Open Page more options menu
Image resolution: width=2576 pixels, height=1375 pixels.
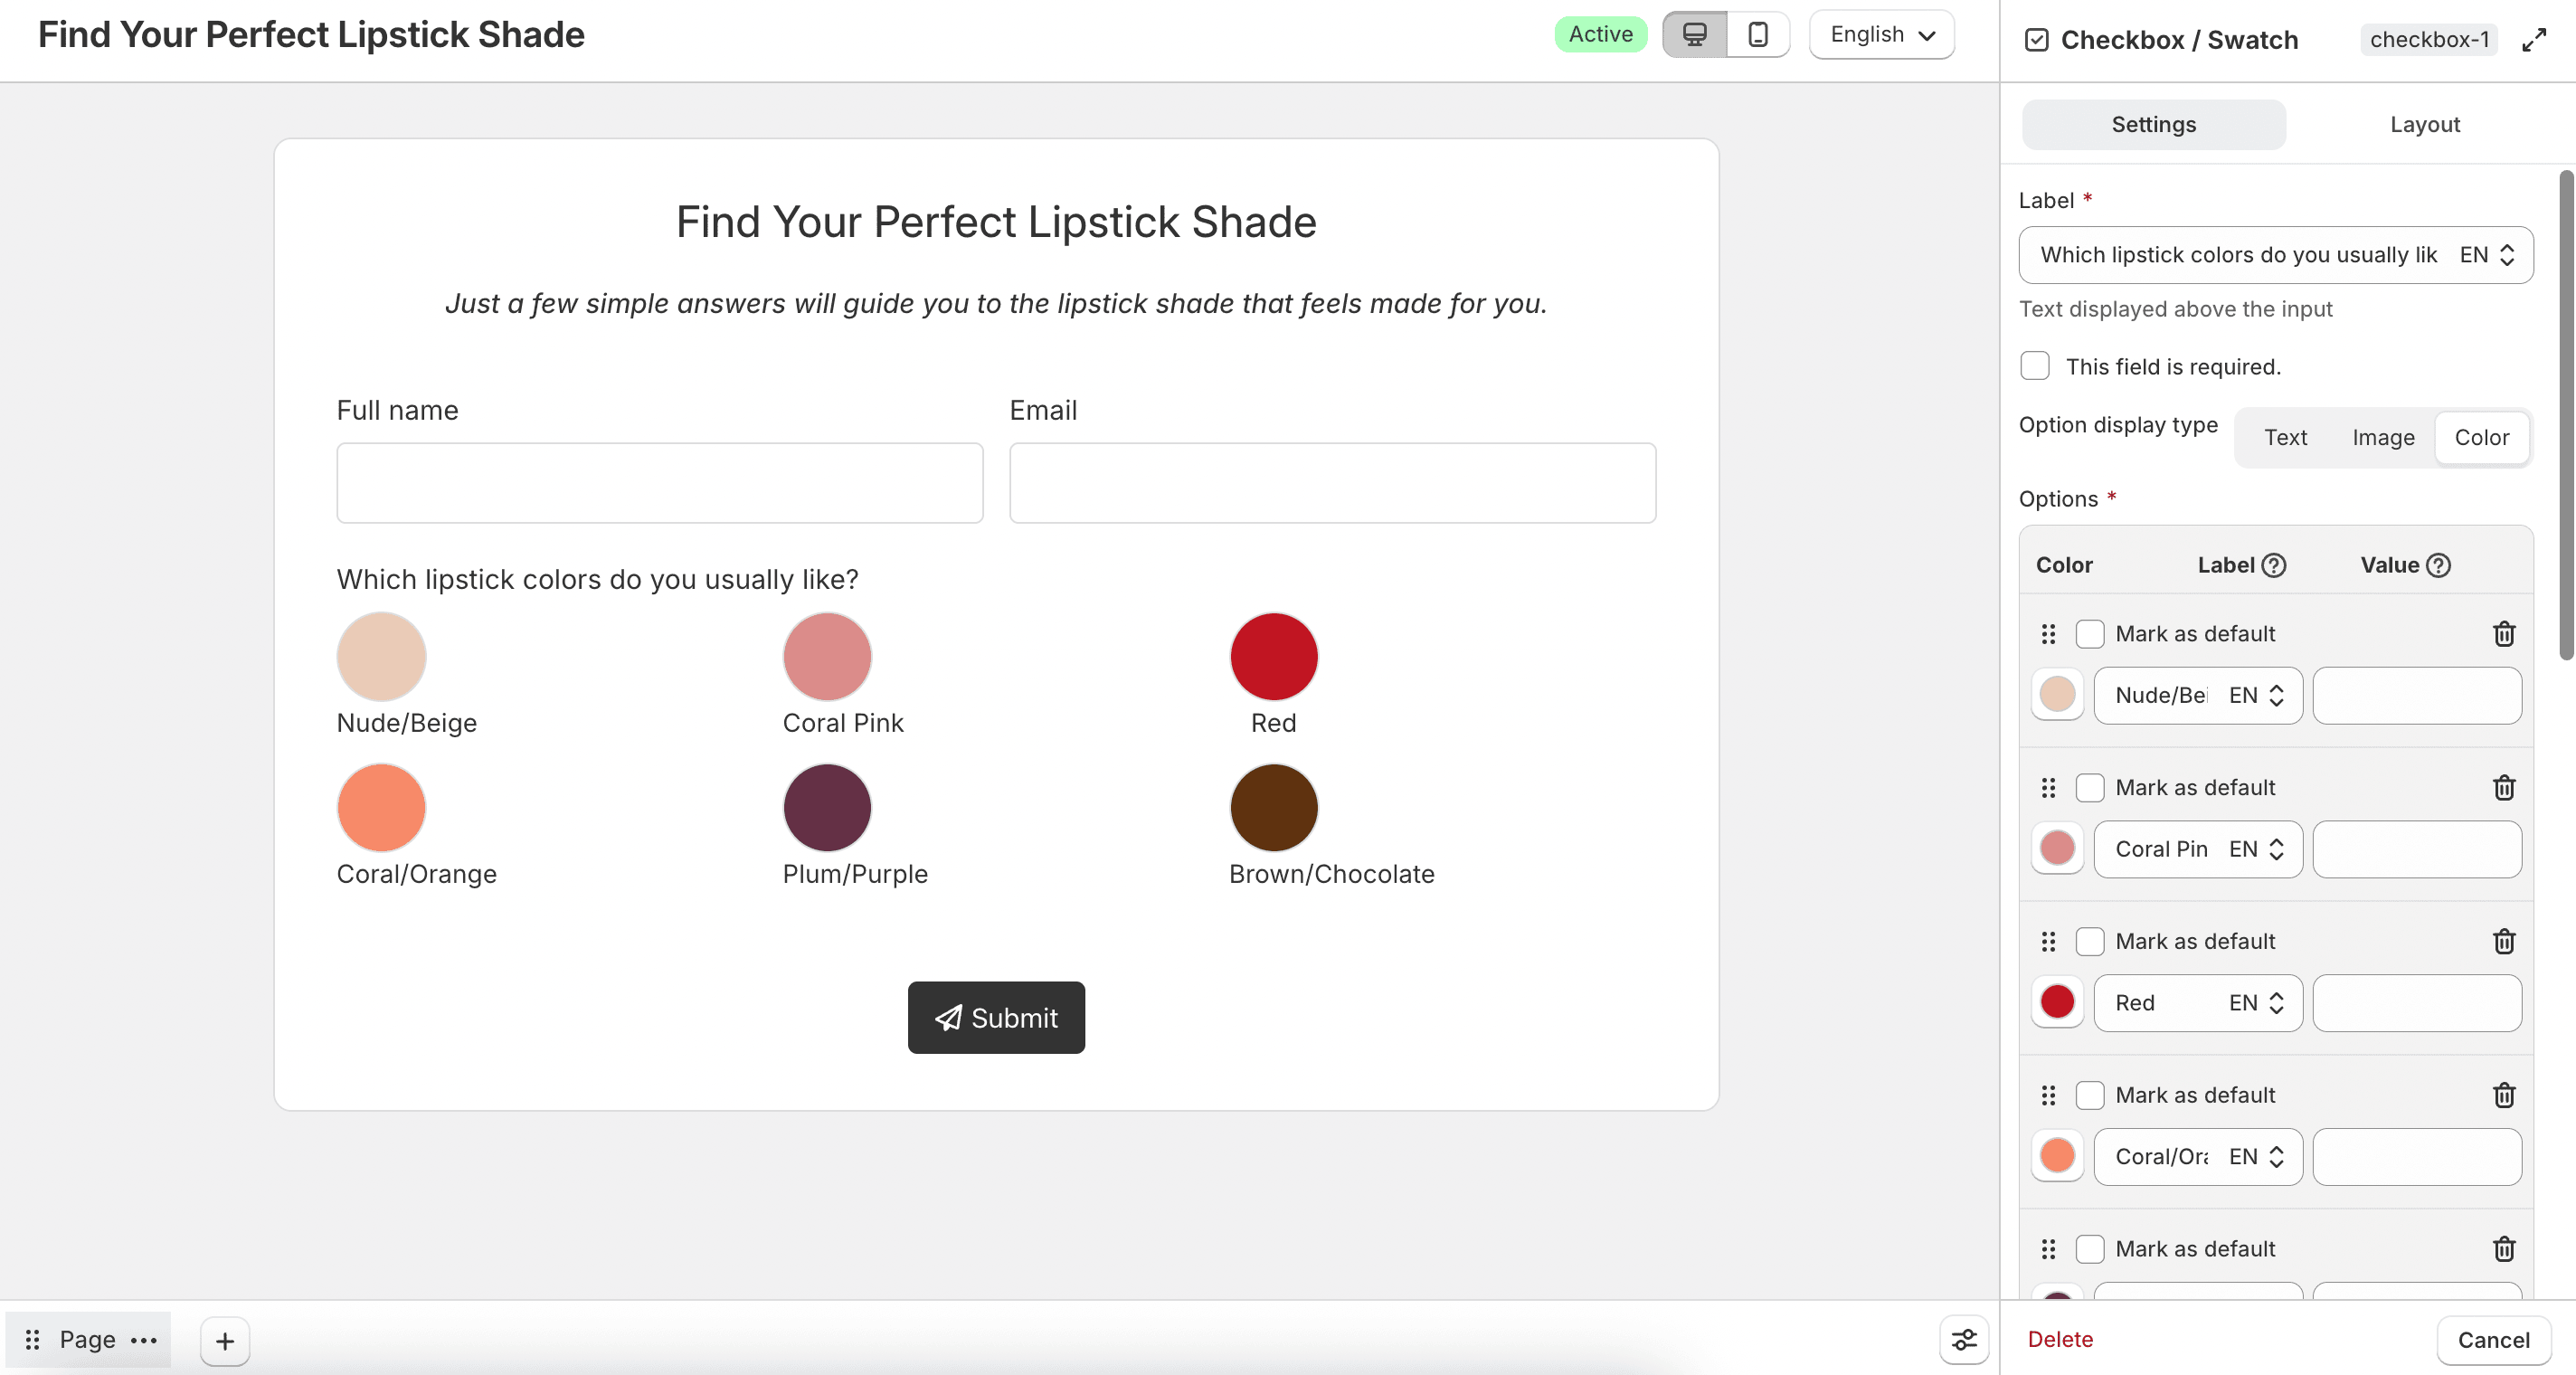click(144, 1340)
